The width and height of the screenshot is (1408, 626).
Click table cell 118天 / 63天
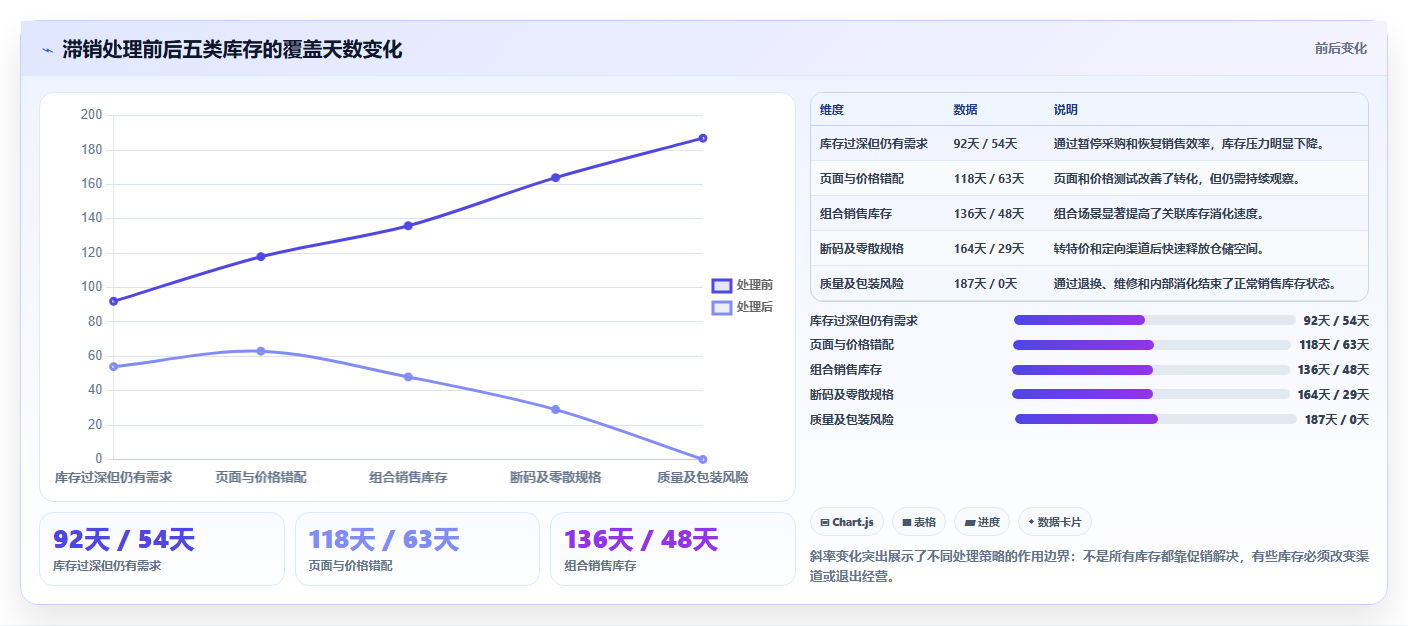[989, 179]
